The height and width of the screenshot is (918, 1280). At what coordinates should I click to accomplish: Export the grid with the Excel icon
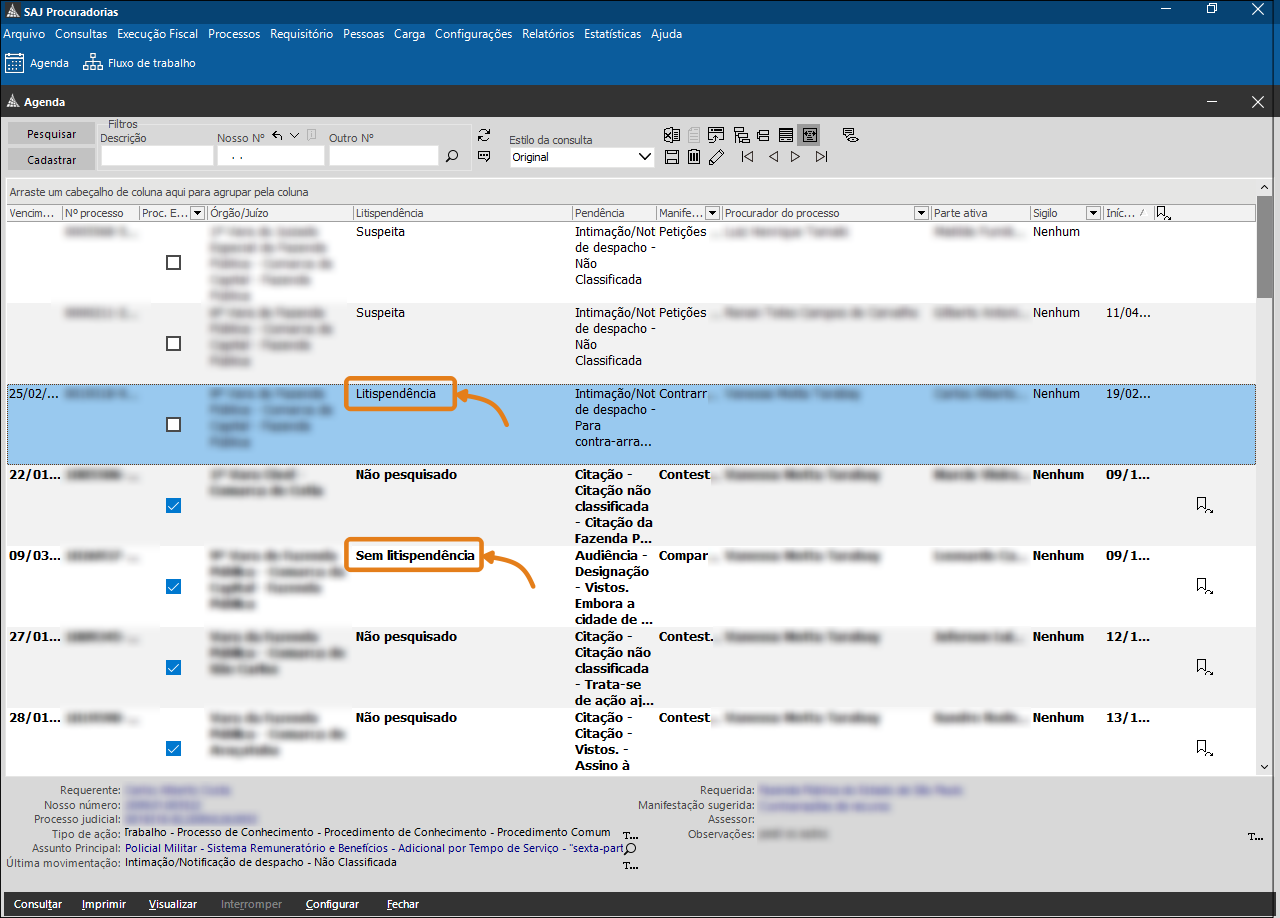click(672, 135)
